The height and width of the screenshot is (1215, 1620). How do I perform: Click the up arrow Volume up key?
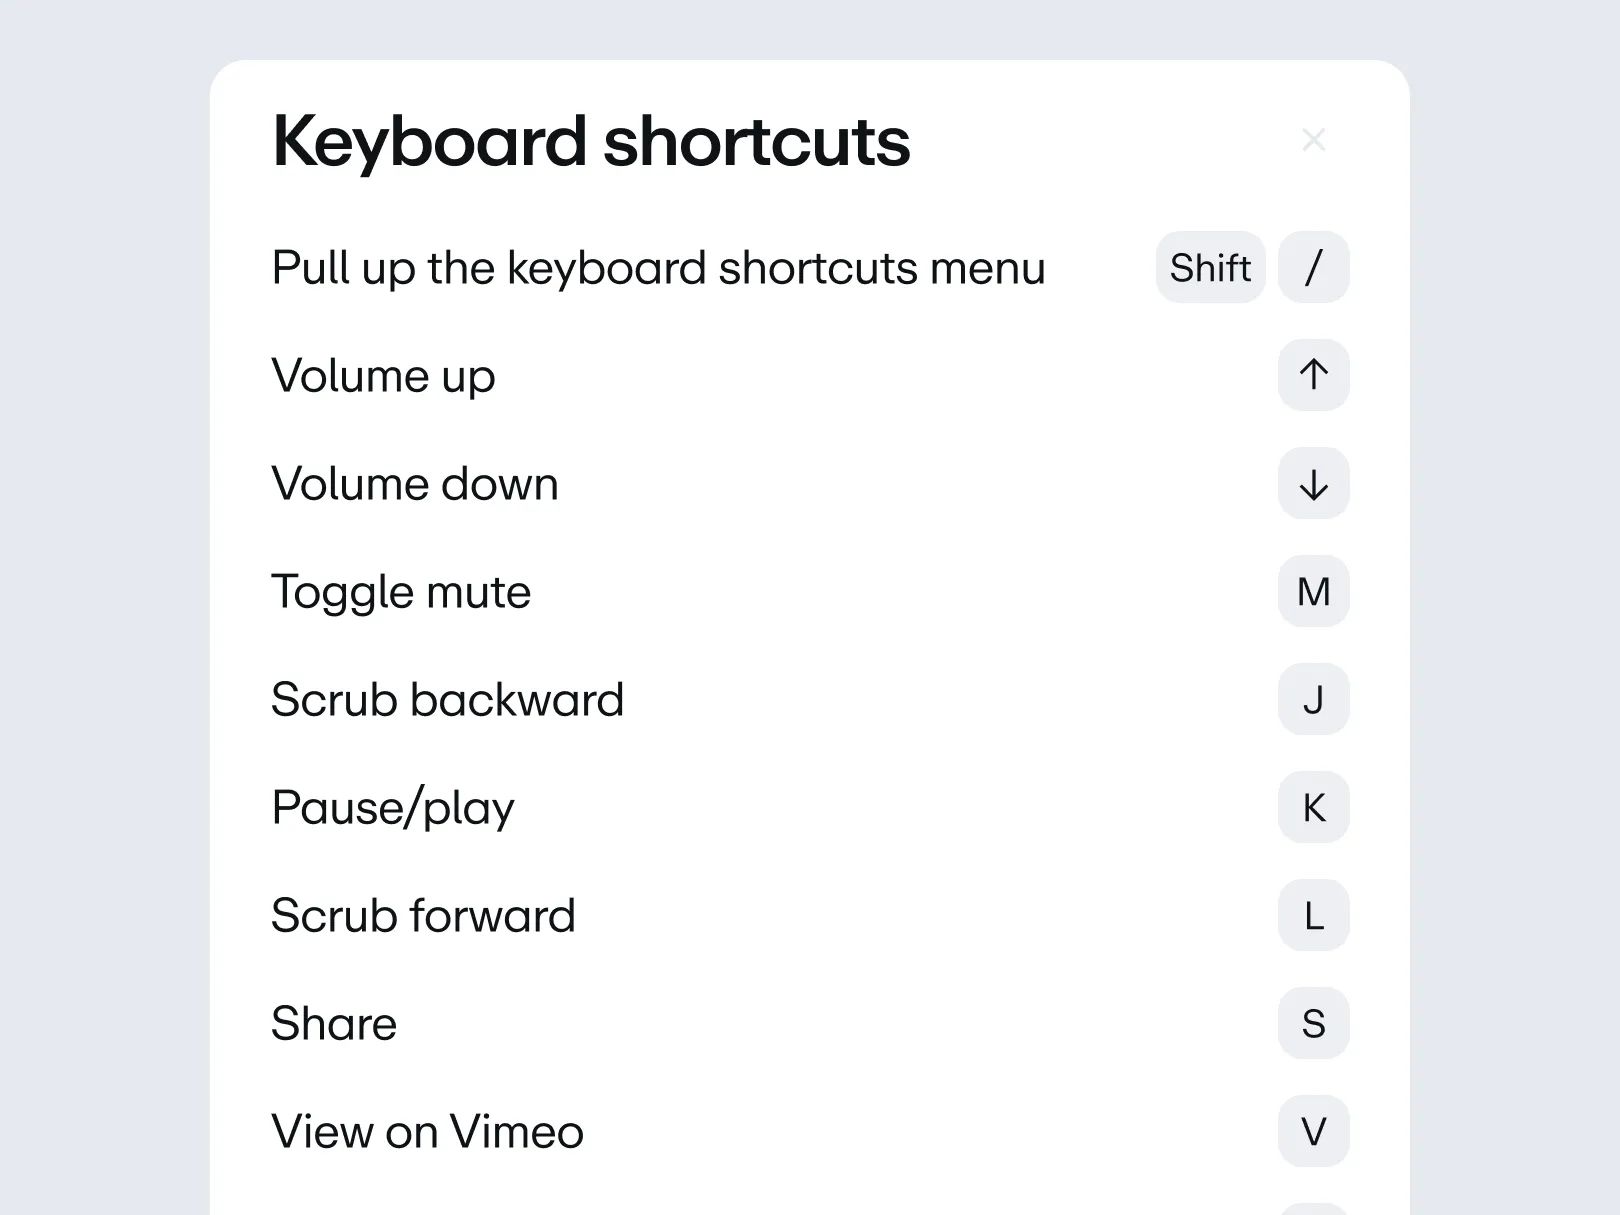tap(1313, 375)
